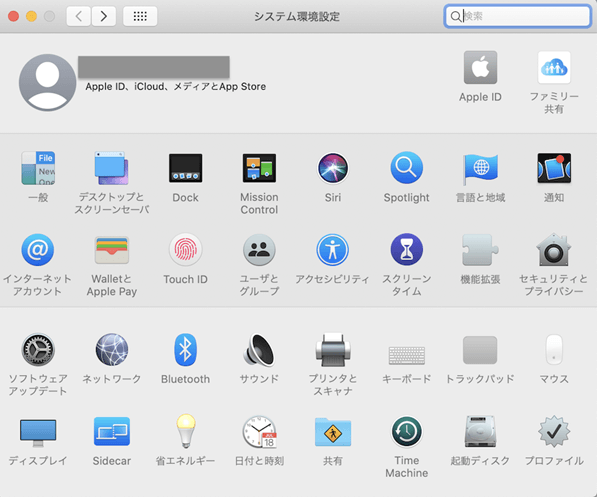Open ソフトウェアアップデート gear icon
597x497 pixels.
pyautogui.click(x=38, y=350)
